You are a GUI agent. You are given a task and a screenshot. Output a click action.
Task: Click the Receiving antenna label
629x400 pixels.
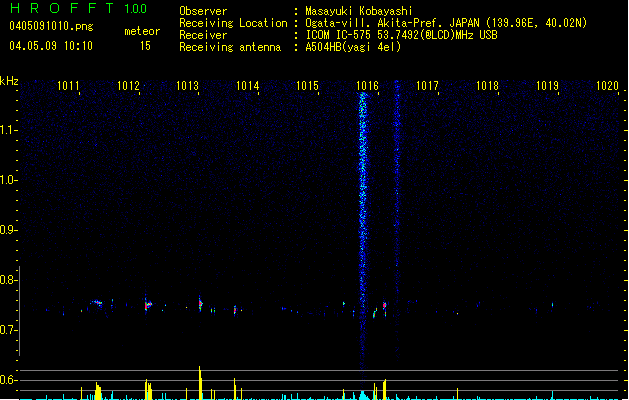click(x=230, y=47)
